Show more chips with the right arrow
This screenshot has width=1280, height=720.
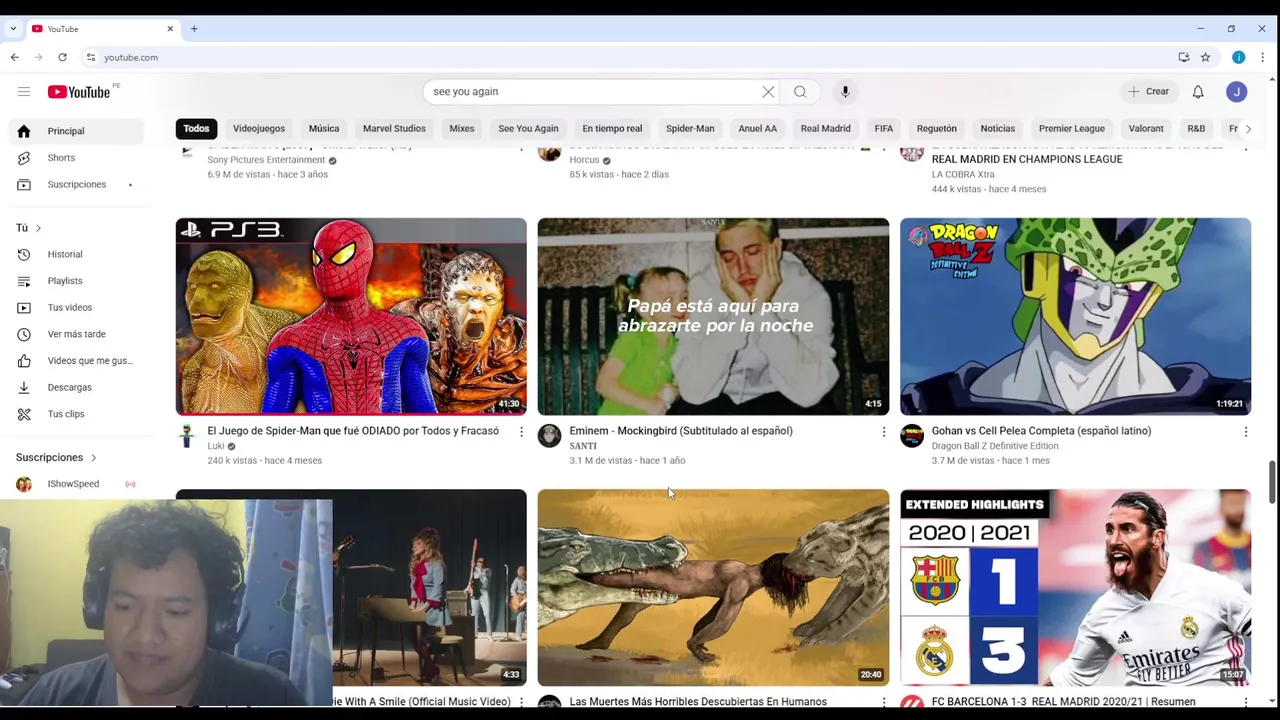[1248, 129]
